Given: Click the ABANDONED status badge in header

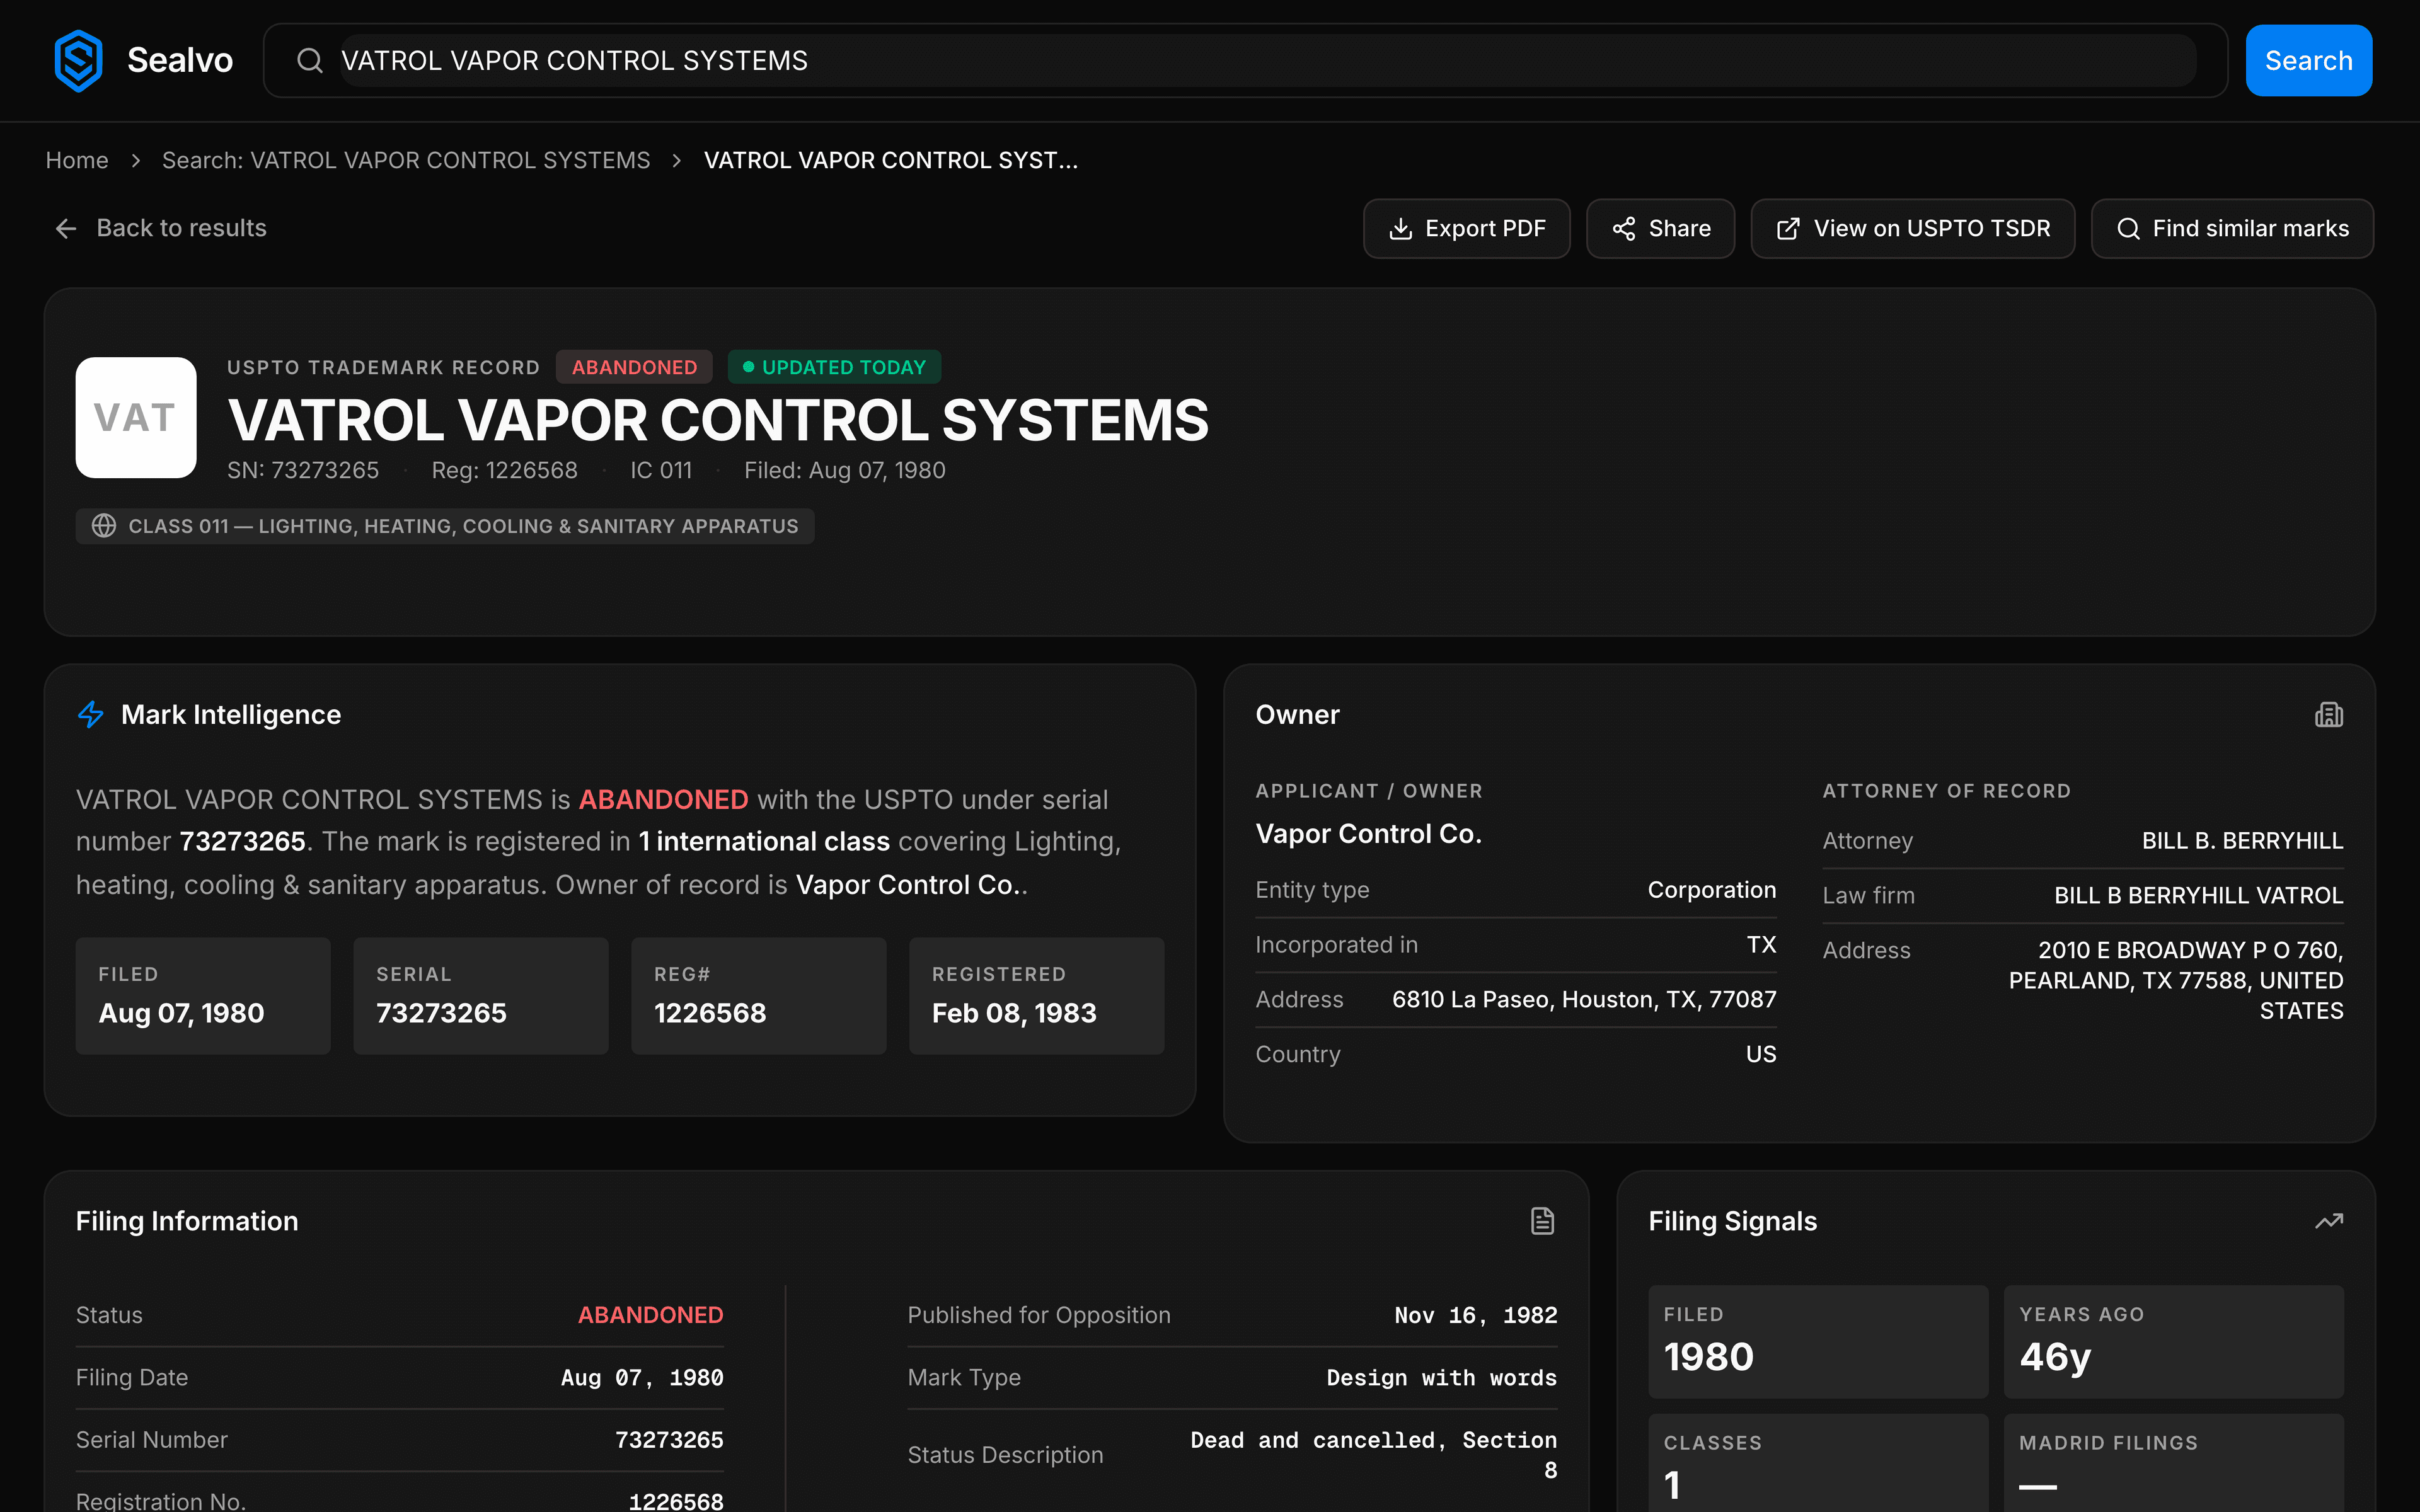Looking at the screenshot, I should (x=634, y=367).
